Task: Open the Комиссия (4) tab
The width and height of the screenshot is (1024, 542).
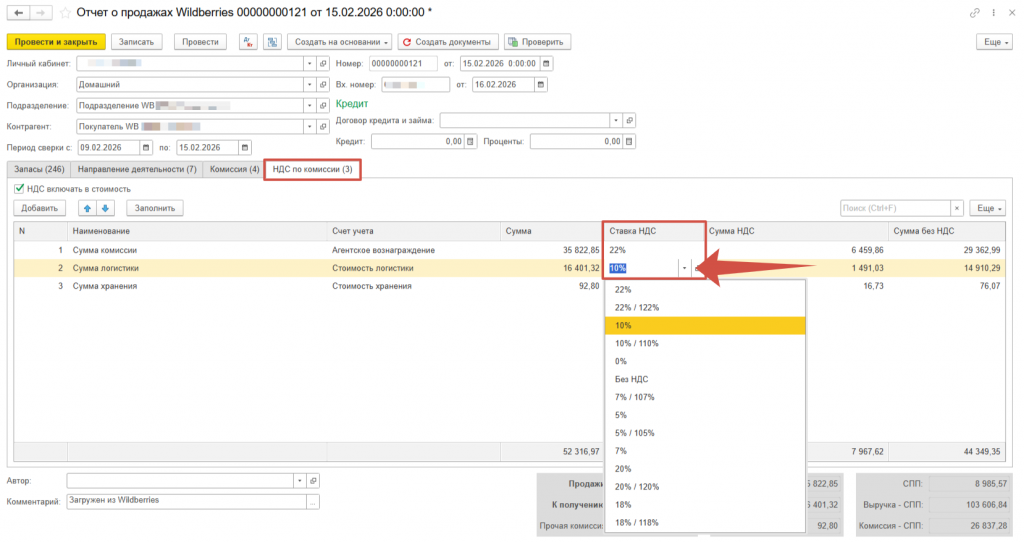Action: click(234, 170)
